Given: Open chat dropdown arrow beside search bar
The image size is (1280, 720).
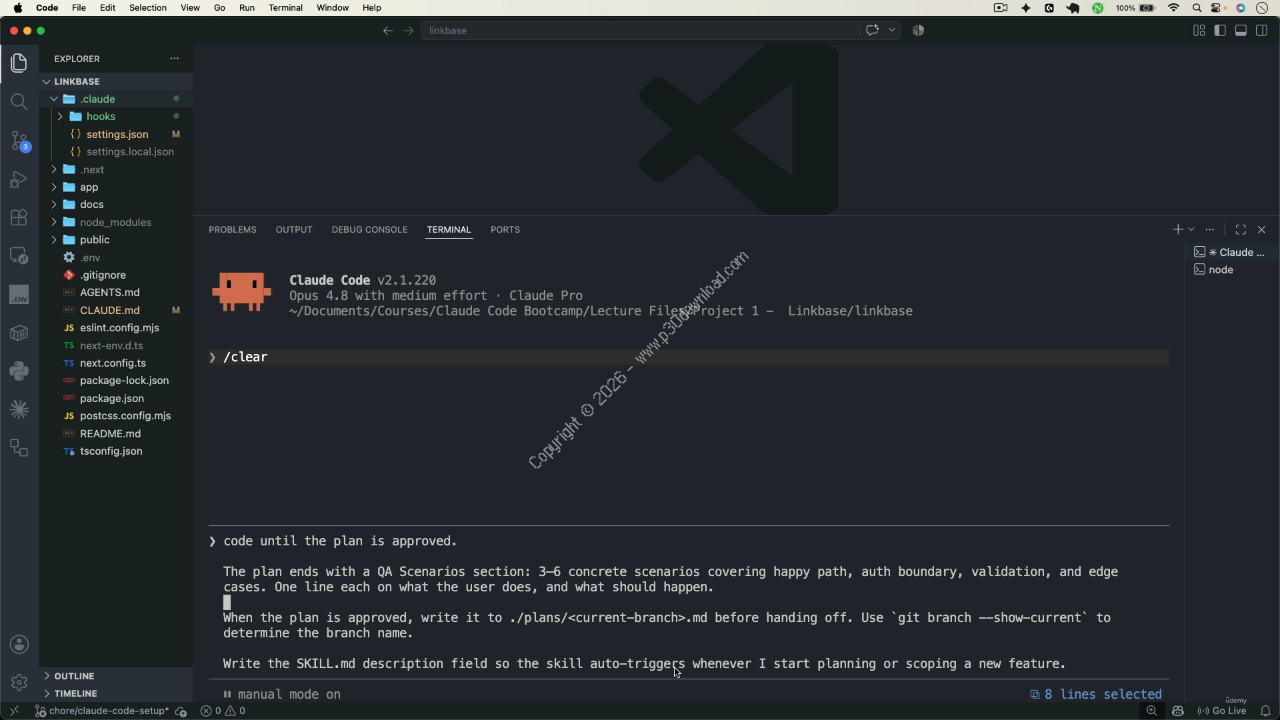Looking at the screenshot, I should (x=892, y=30).
